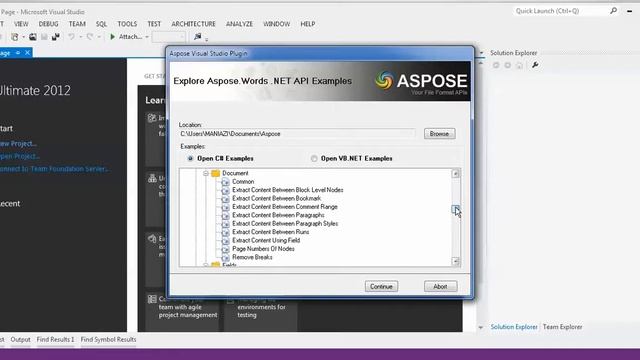Image resolution: width=640 pixels, height=360 pixels.
Task: Click the Solution Explorer Back icon
Action: [496, 65]
